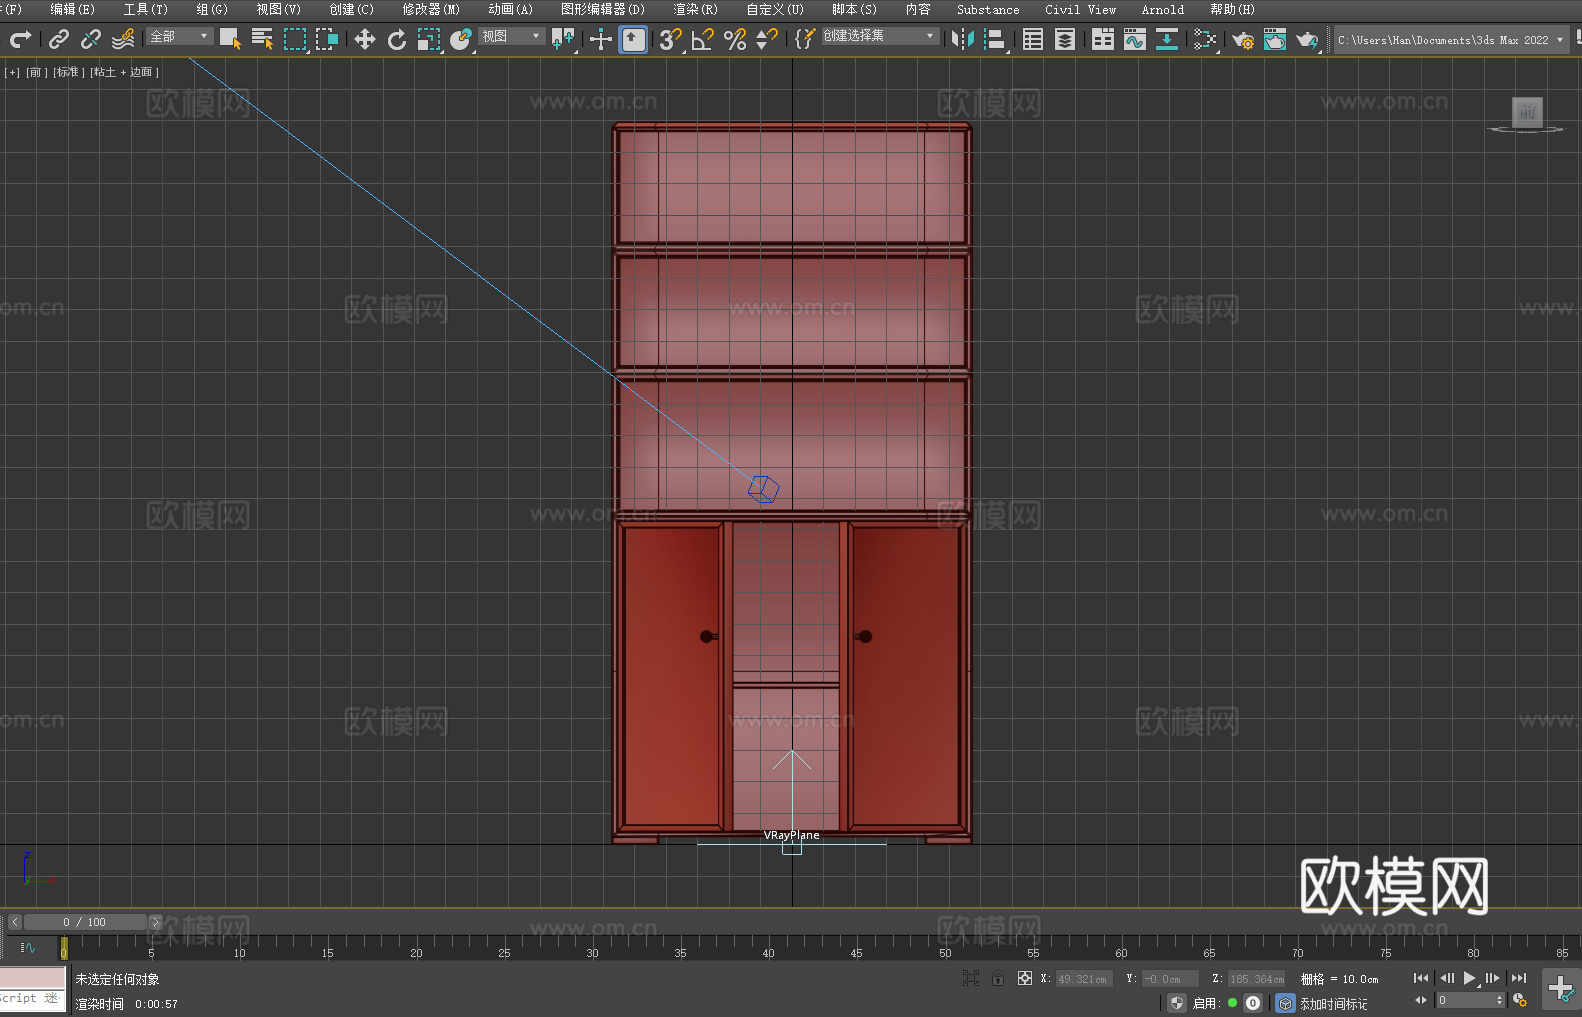Image resolution: width=1582 pixels, height=1017 pixels.
Task: Open the [标准] viewport setting label
Action: point(68,72)
